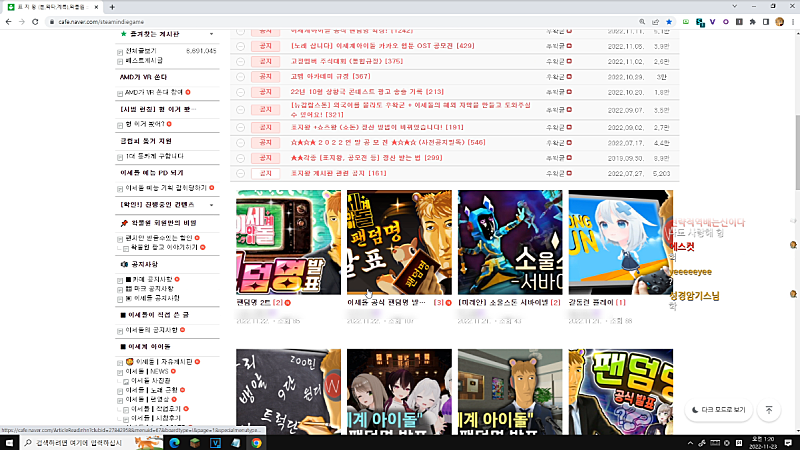Toggle the circle beside the '[161]' notice
The width and height of the screenshot is (800, 450).
click(x=241, y=173)
